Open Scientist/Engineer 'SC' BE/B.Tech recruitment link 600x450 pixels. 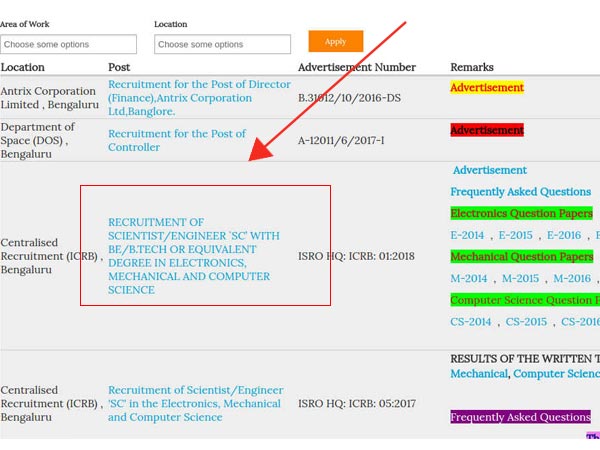pos(194,256)
